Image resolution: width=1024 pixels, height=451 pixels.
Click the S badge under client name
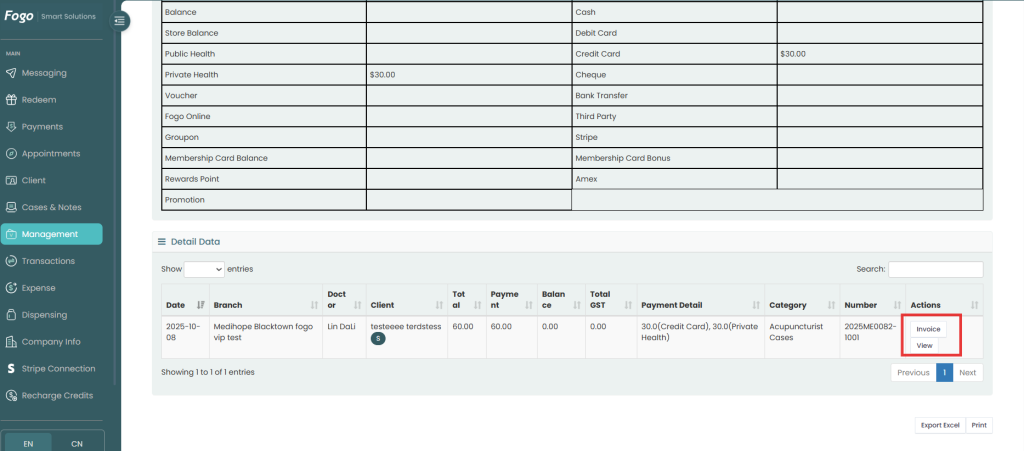pos(378,339)
